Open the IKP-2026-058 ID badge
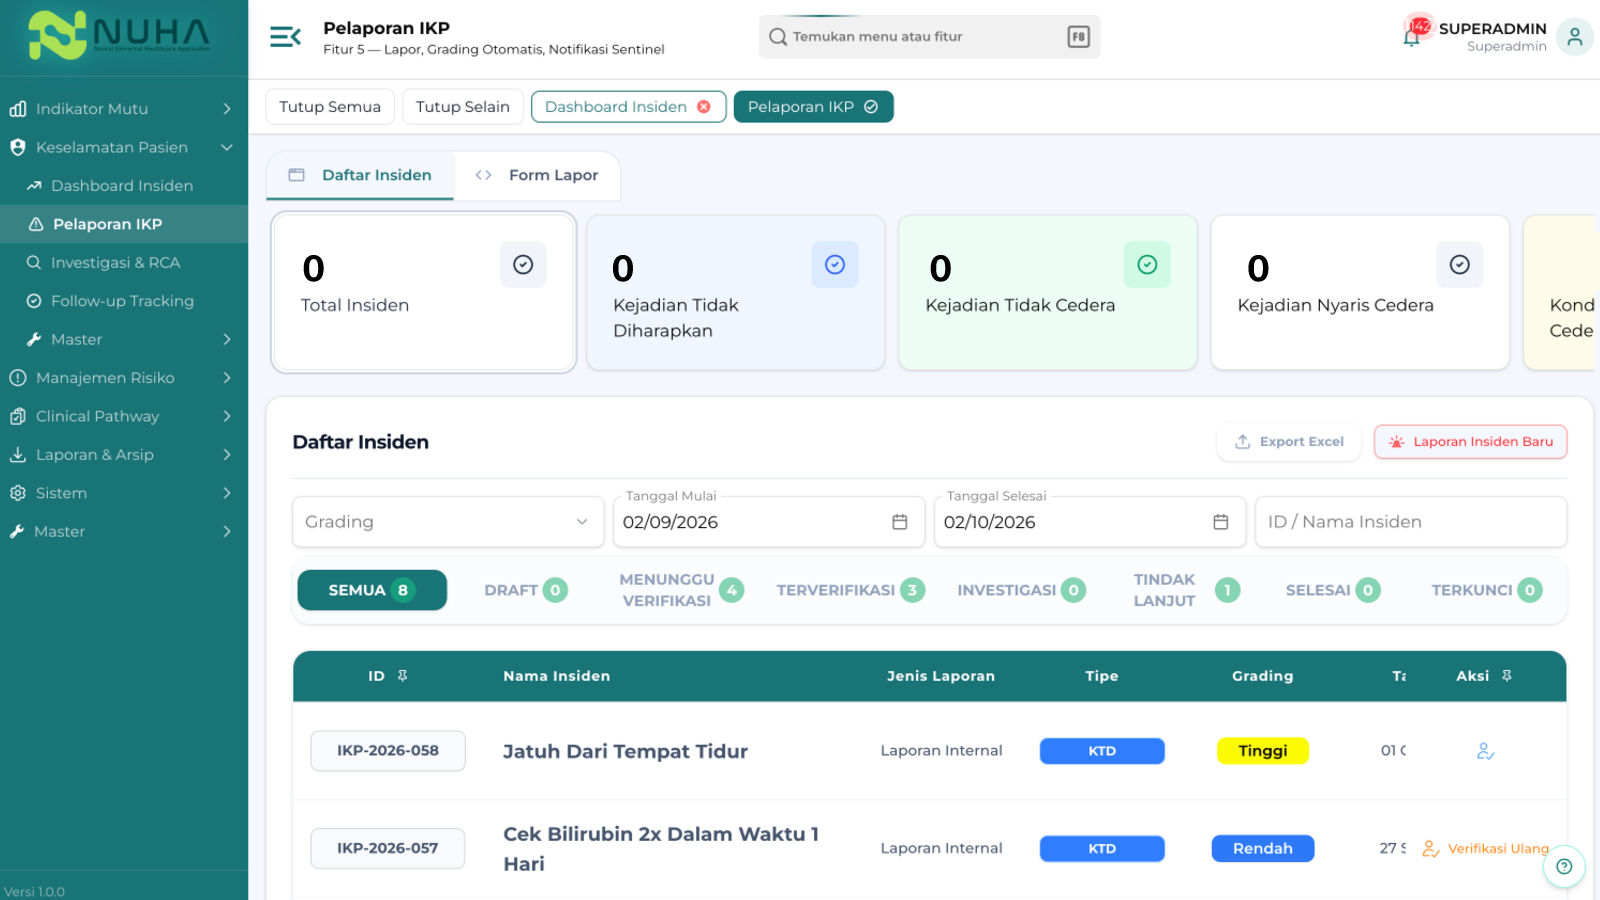The image size is (1600, 900). (x=388, y=751)
